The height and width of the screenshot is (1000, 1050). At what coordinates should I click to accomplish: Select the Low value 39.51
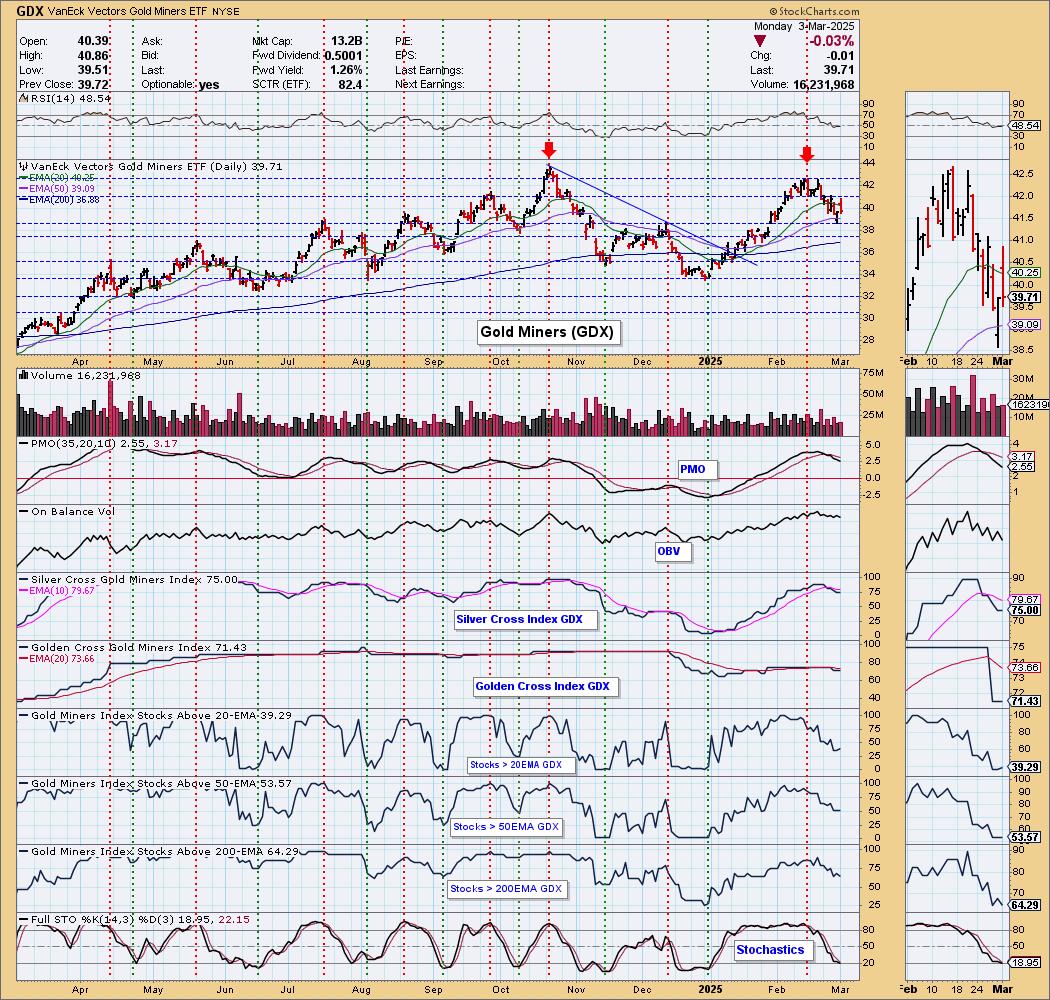93,70
